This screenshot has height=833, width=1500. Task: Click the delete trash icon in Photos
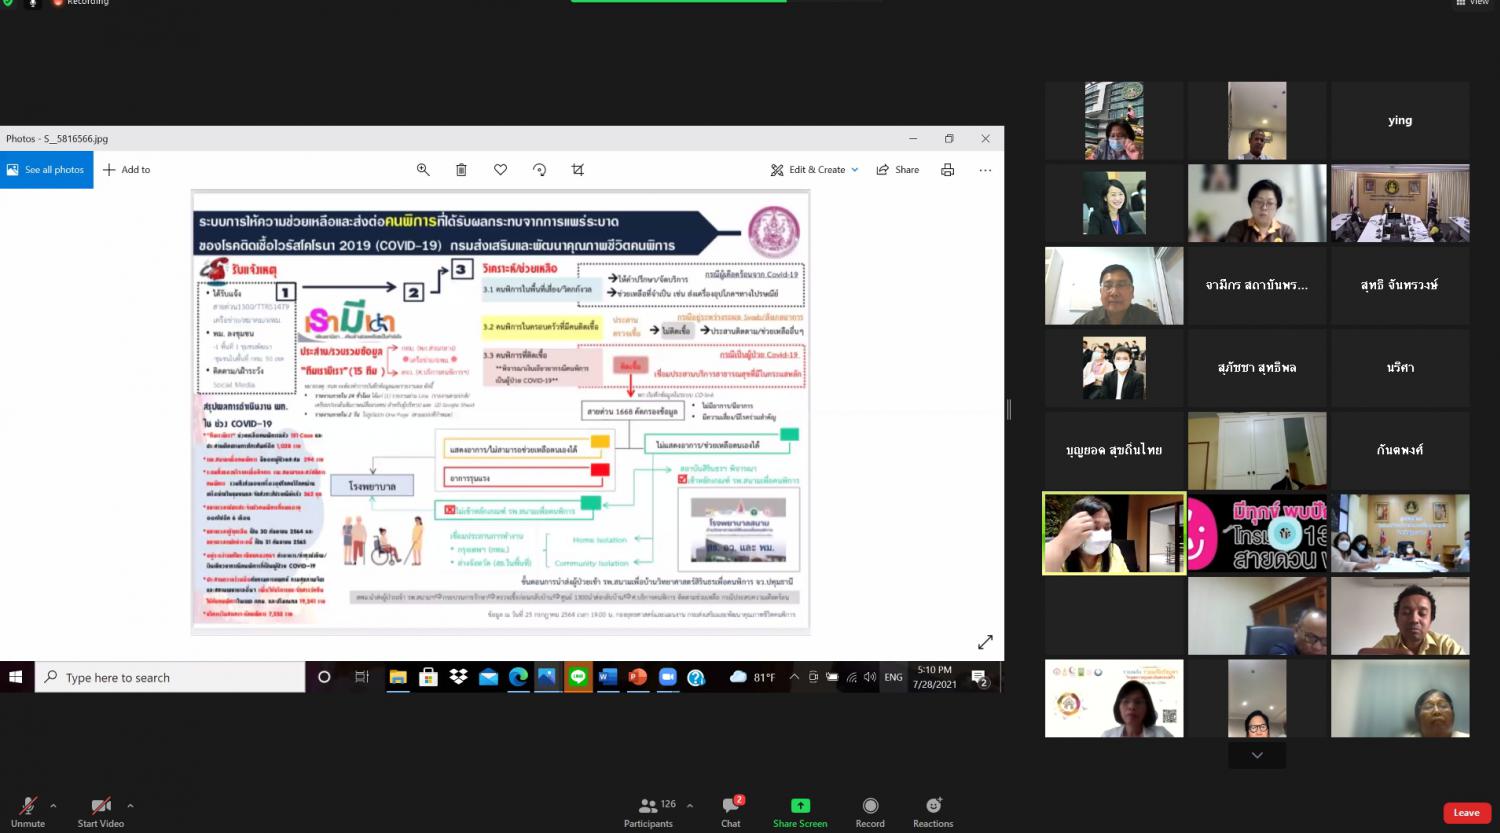pos(461,170)
